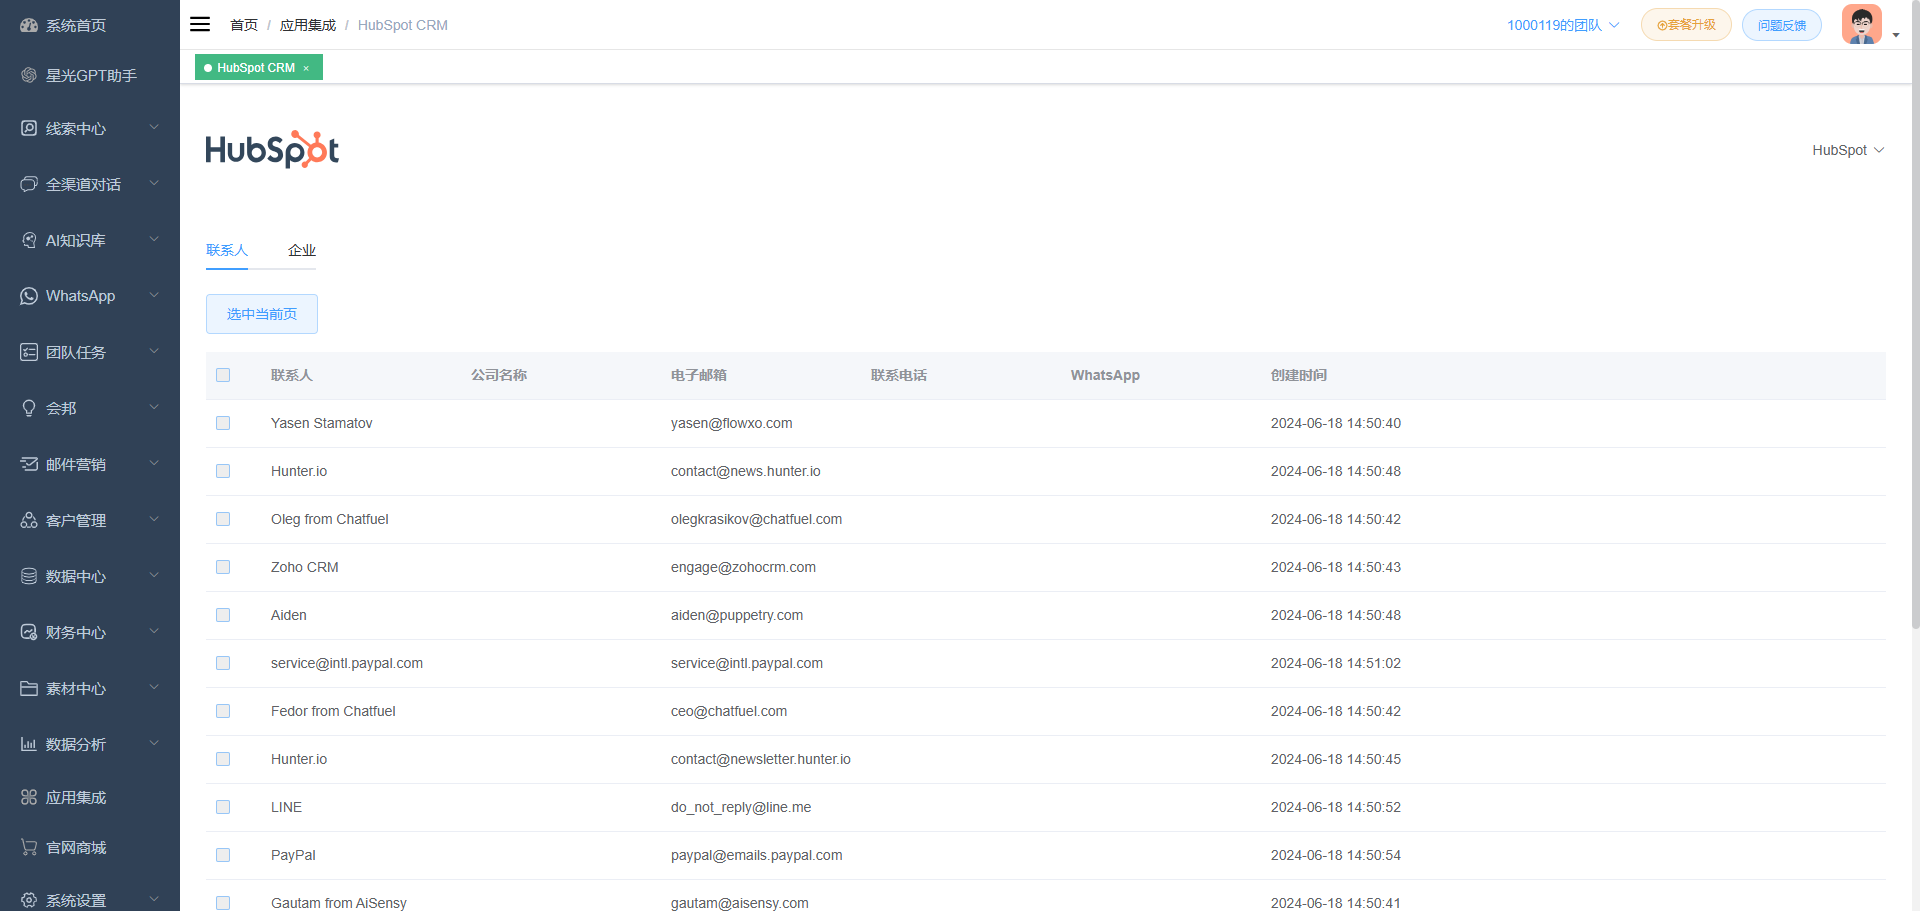The image size is (1920, 911).
Task: Go to 应用集成 via breadcrumb
Action: pos(308,25)
